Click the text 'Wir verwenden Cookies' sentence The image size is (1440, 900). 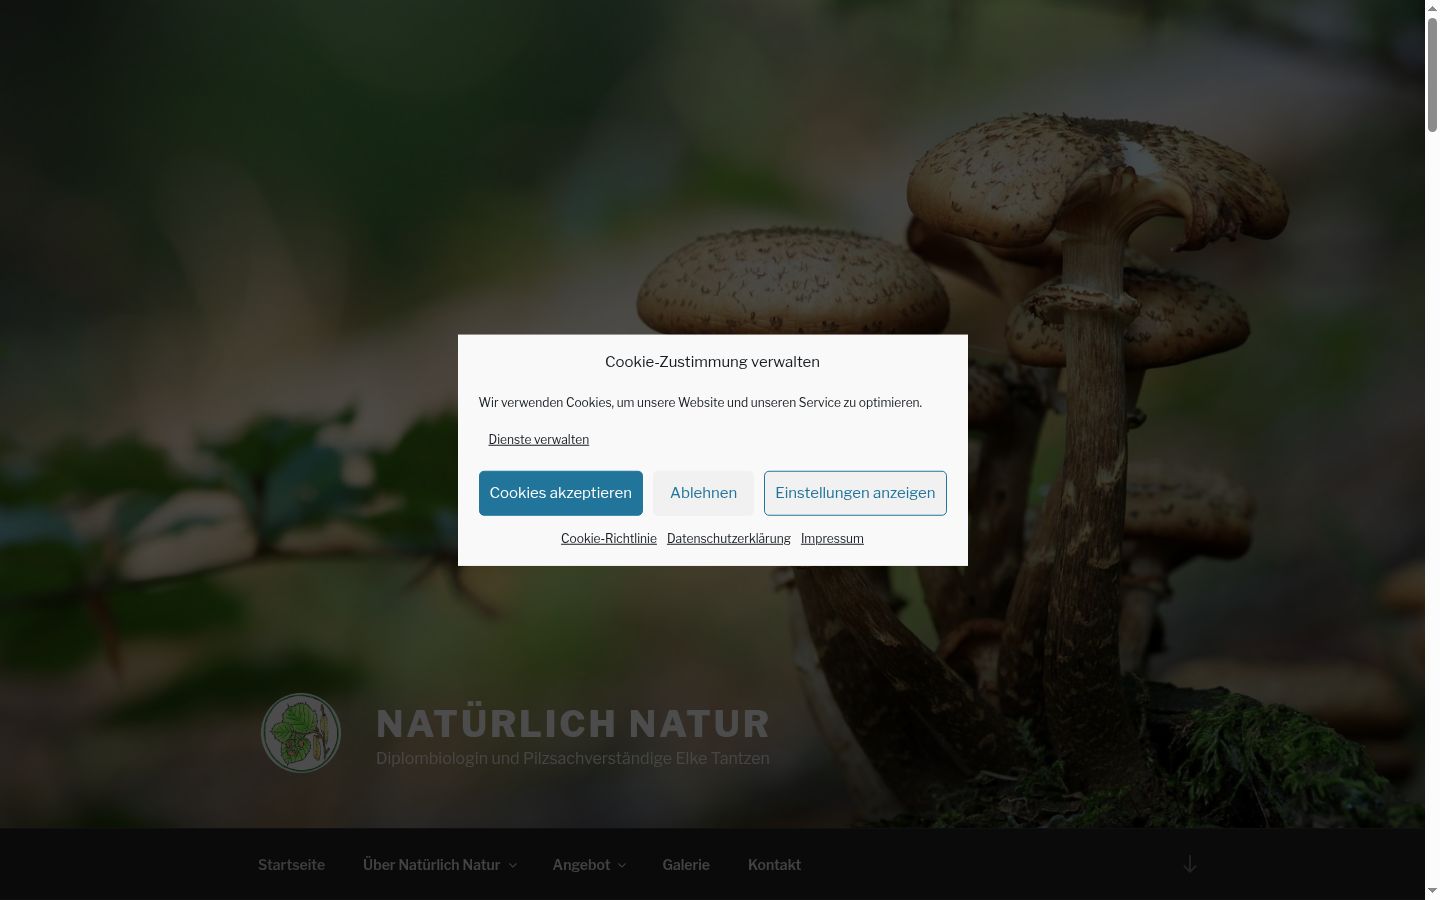click(700, 402)
